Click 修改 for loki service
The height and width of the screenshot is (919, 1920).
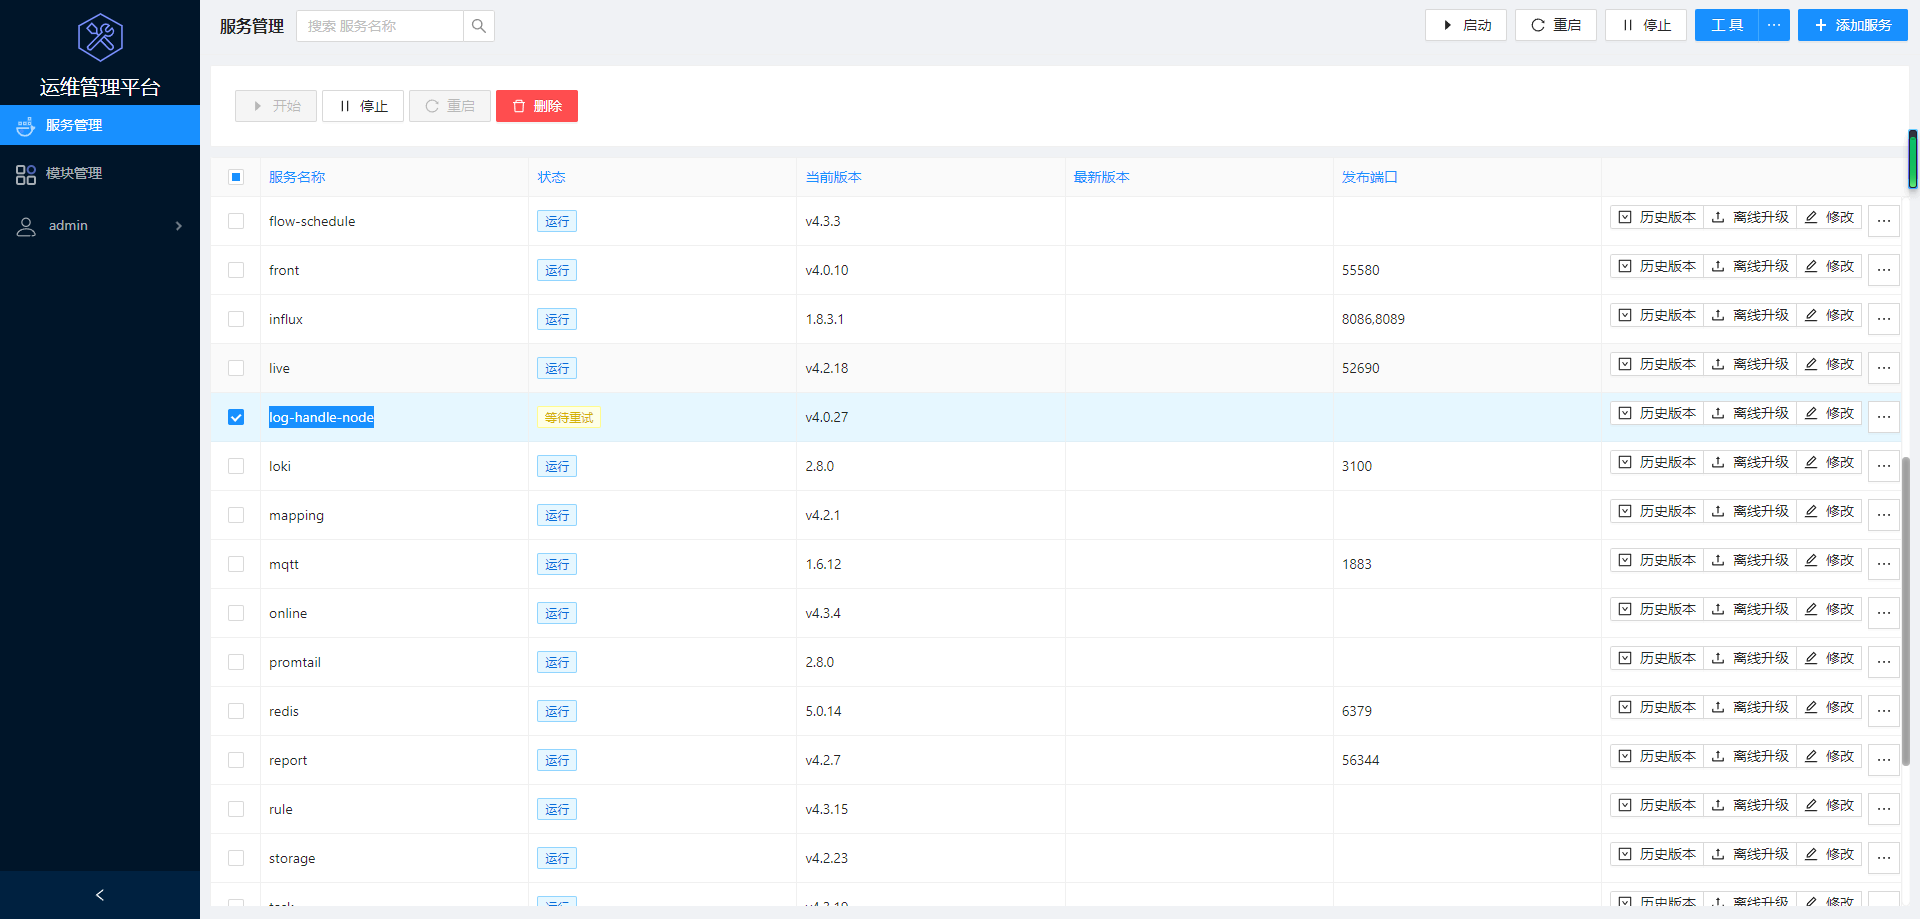tap(1829, 462)
